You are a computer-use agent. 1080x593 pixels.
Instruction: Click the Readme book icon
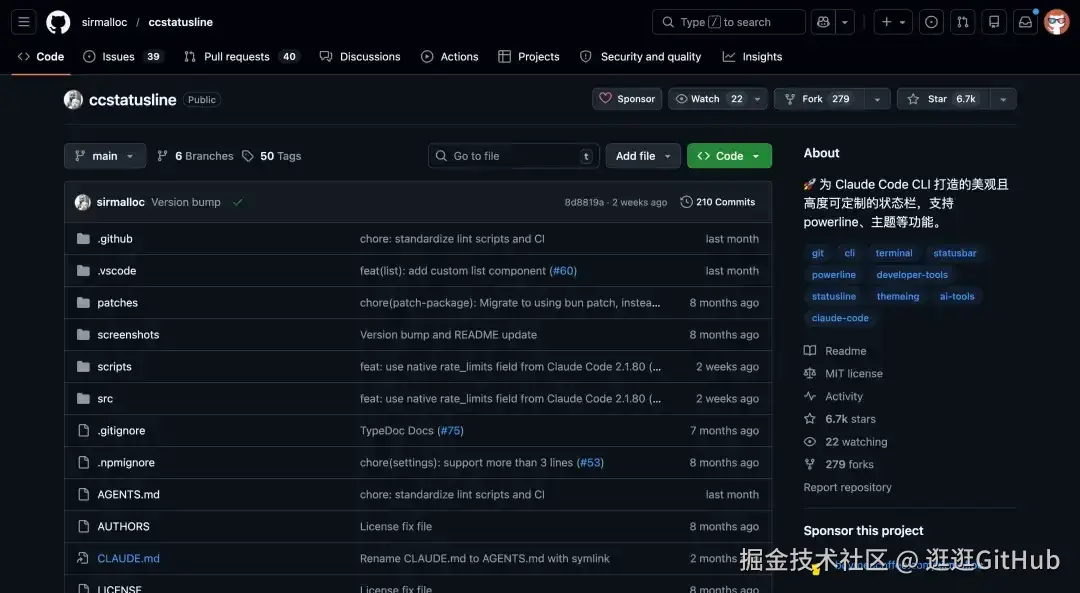(x=810, y=351)
